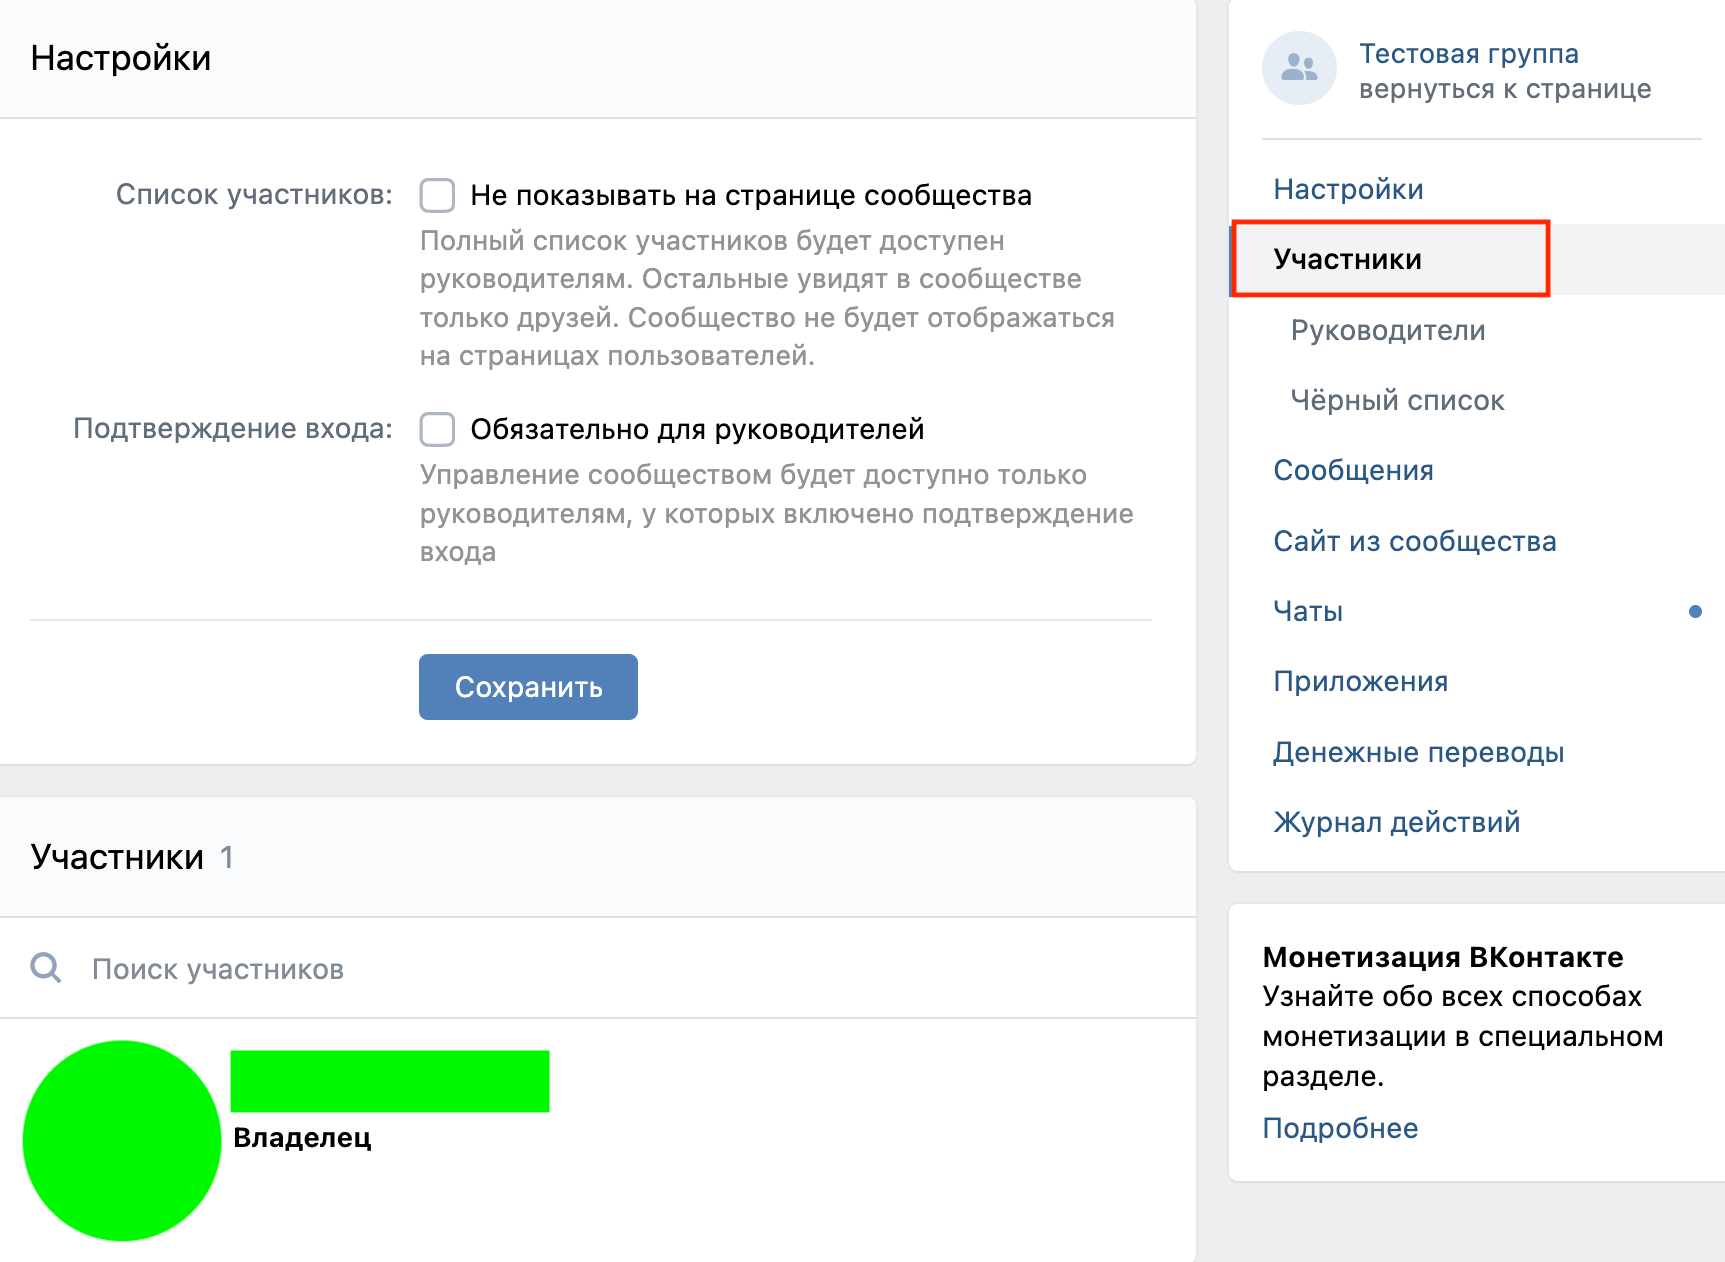Viewport: 1725px width, 1262px height.
Task: Click the search magnifier icon
Action: click(46, 968)
